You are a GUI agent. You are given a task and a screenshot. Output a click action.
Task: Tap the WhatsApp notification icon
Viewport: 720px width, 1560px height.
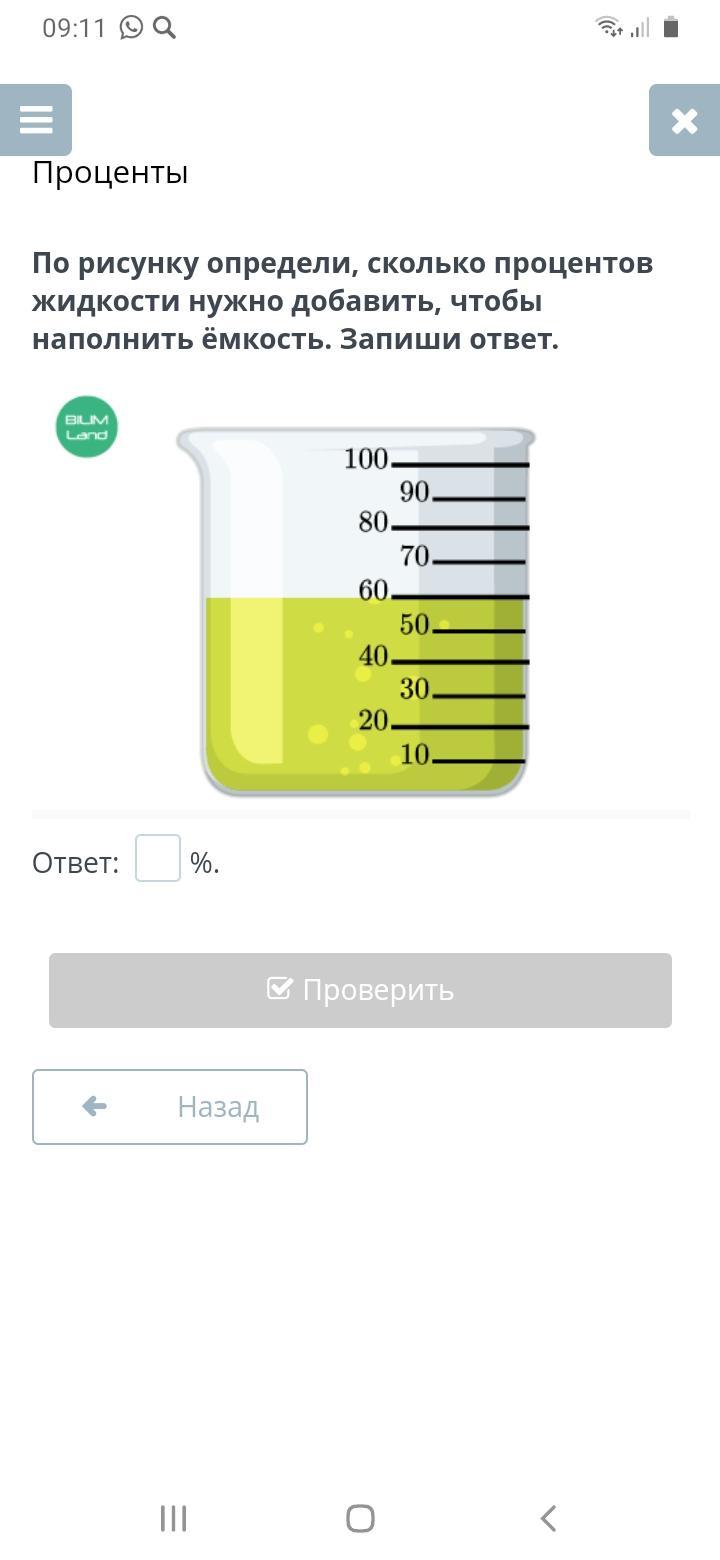(x=131, y=28)
